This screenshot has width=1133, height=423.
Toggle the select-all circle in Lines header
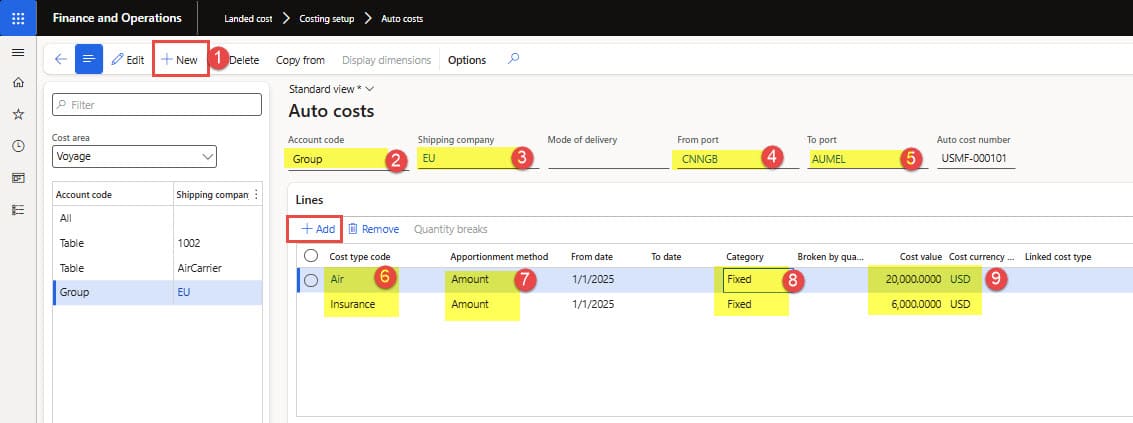coord(311,256)
